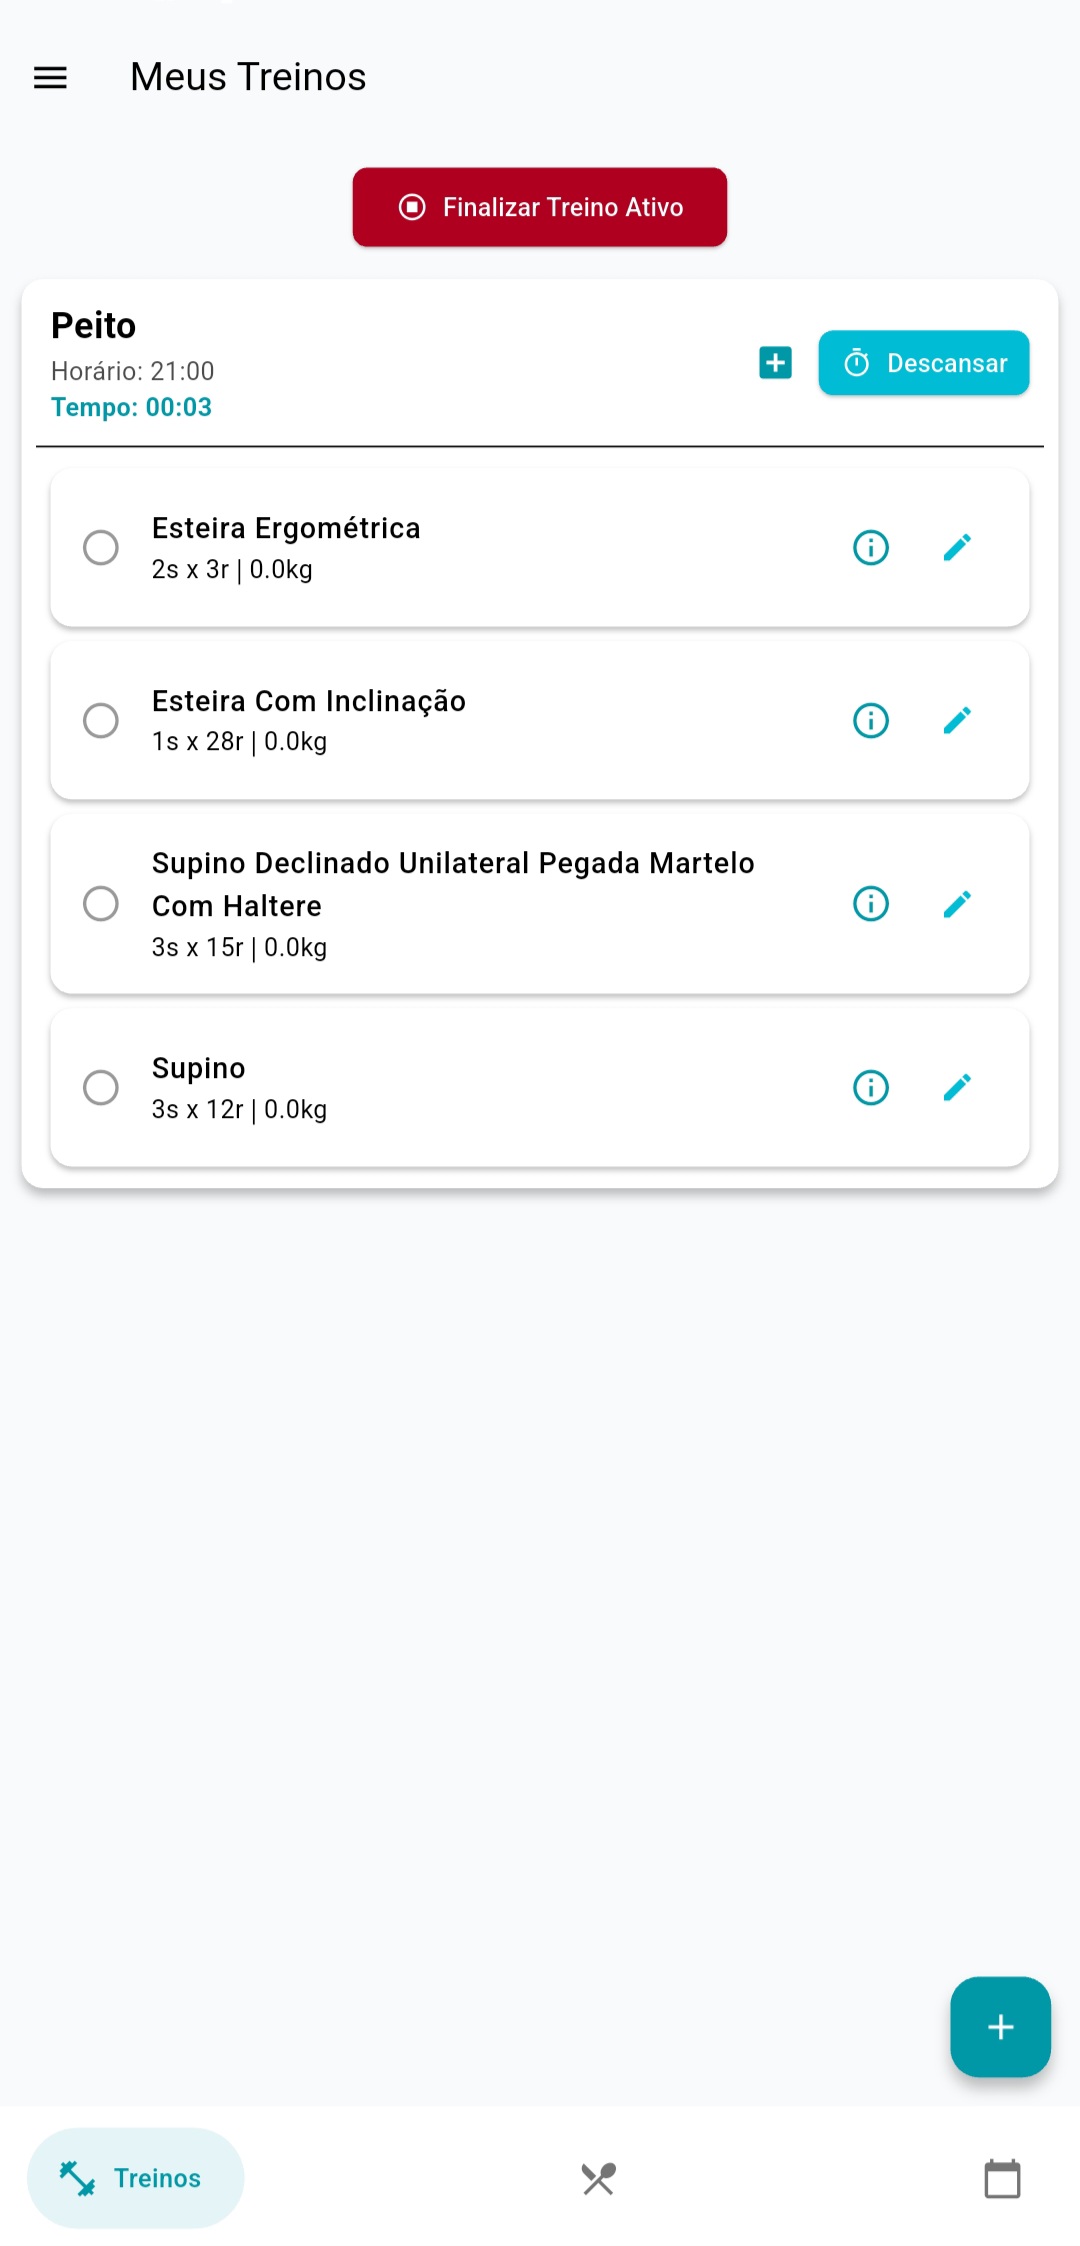Edit the Esteira Com Inclinação exercise
This screenshot has height=2246, width=1080.
[957, 720]
